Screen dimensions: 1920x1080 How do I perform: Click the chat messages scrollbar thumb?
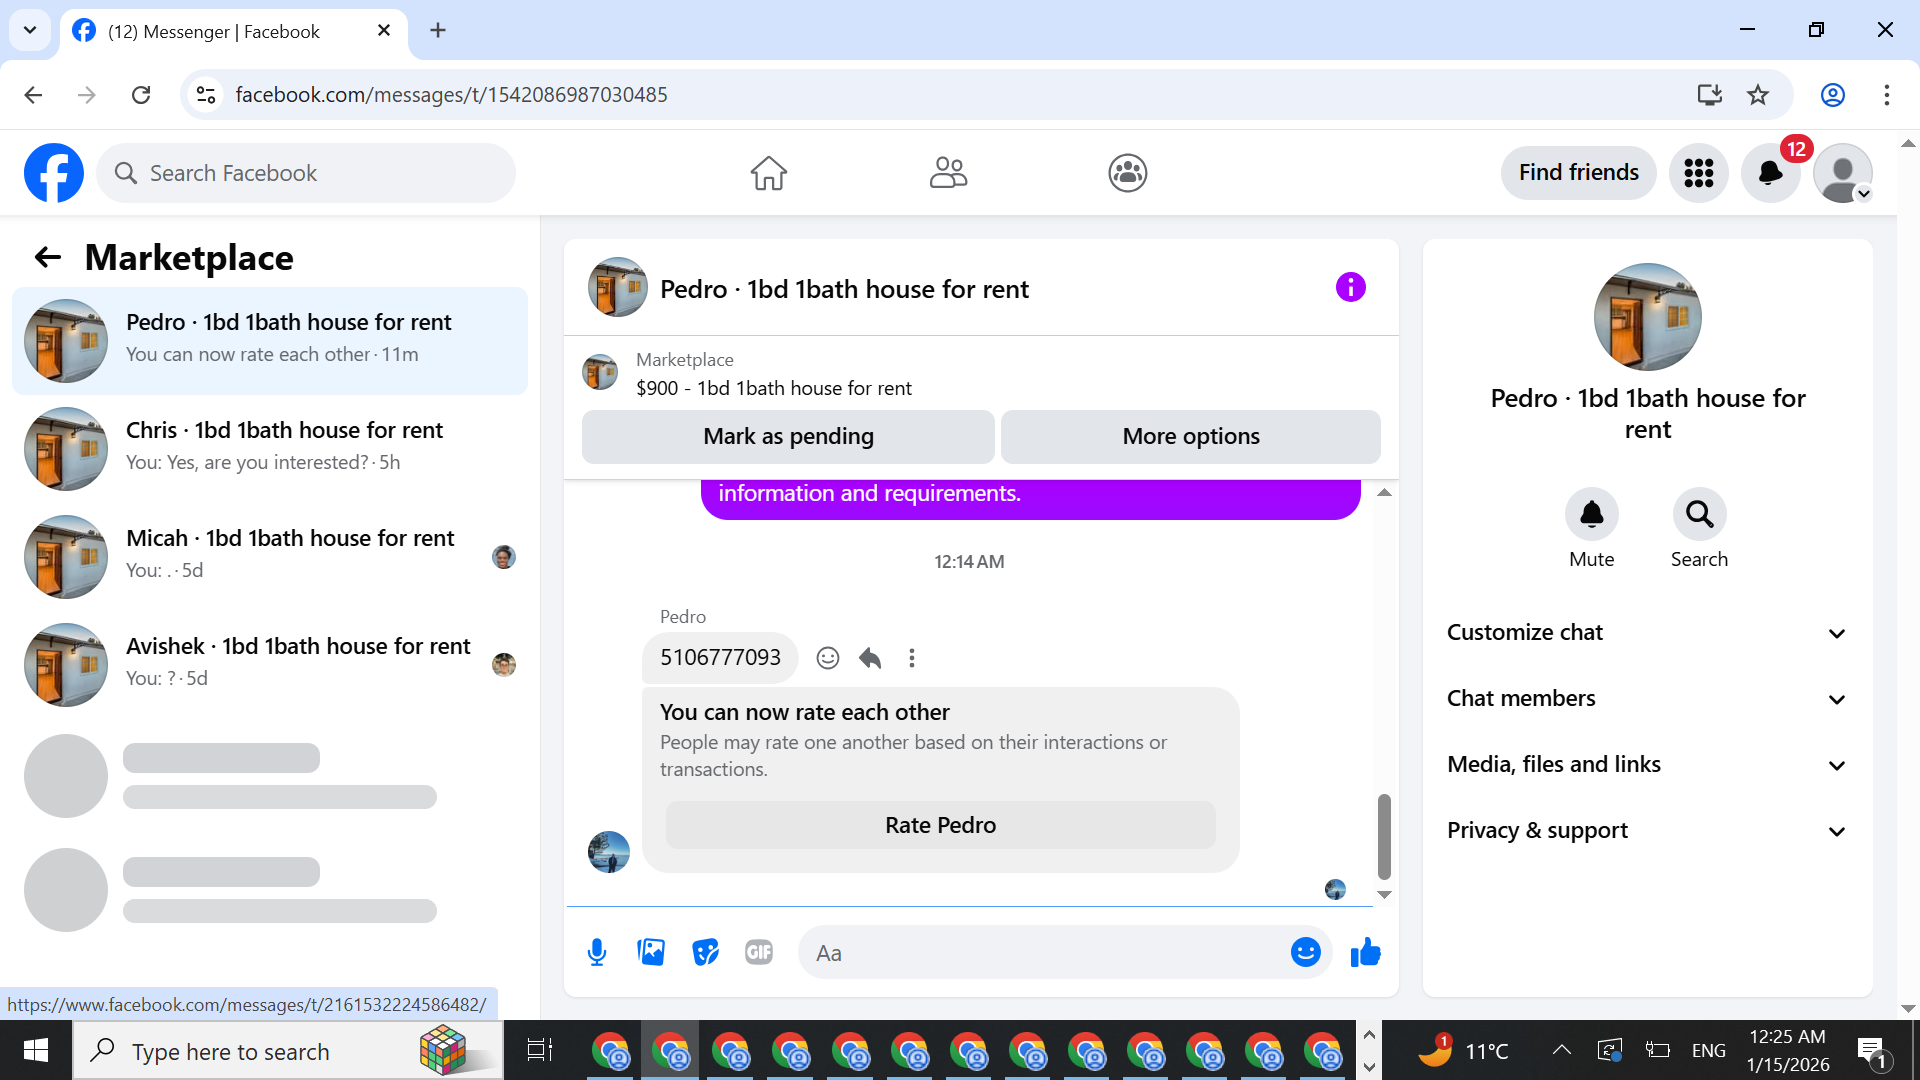click(x=1384, y=836)
